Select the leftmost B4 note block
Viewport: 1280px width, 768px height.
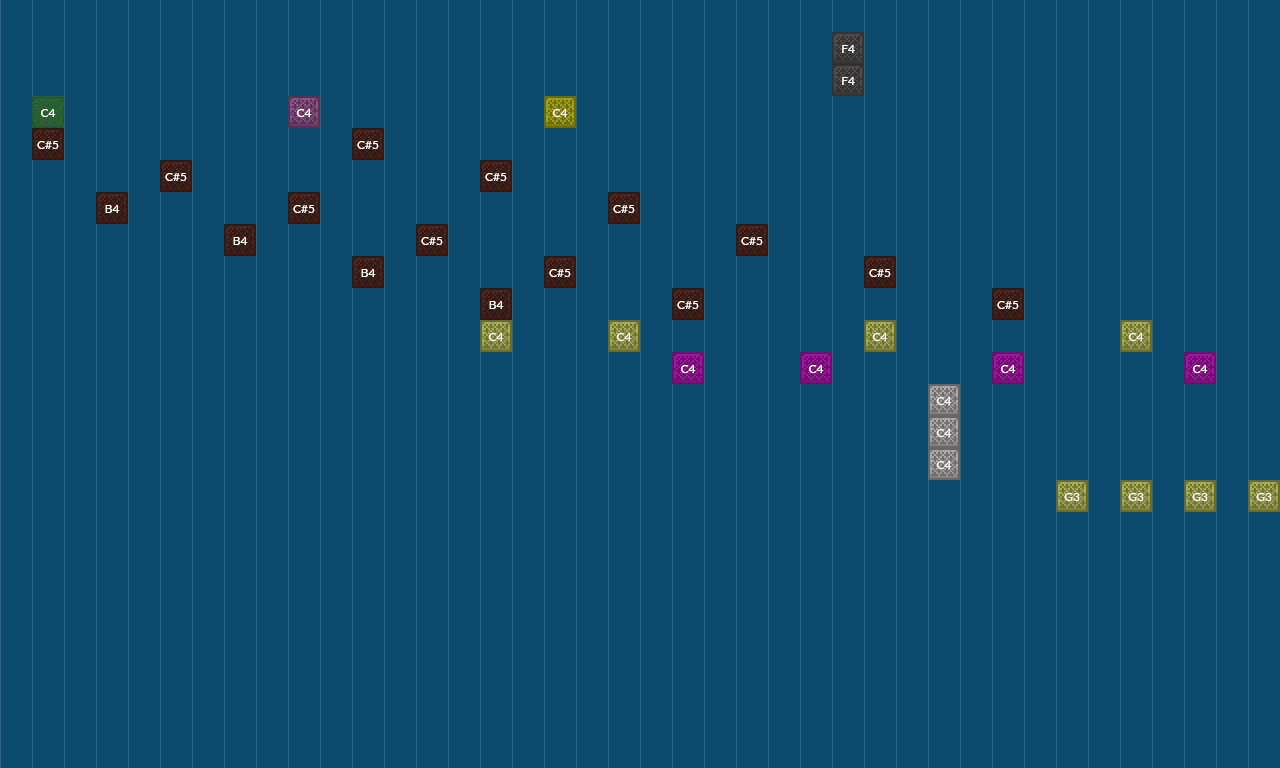coord(112,208)
